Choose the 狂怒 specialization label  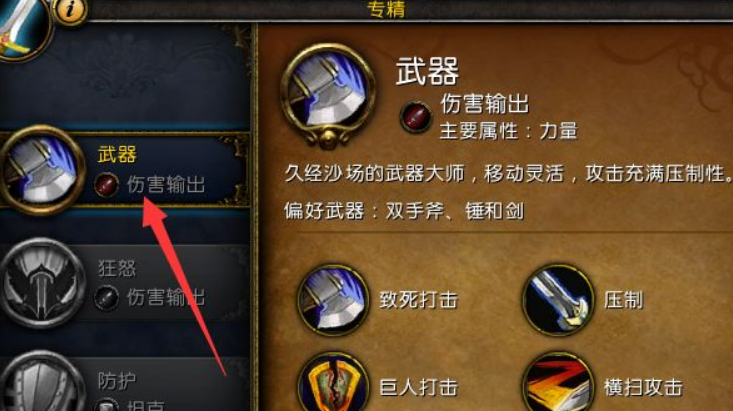[117, 268]
